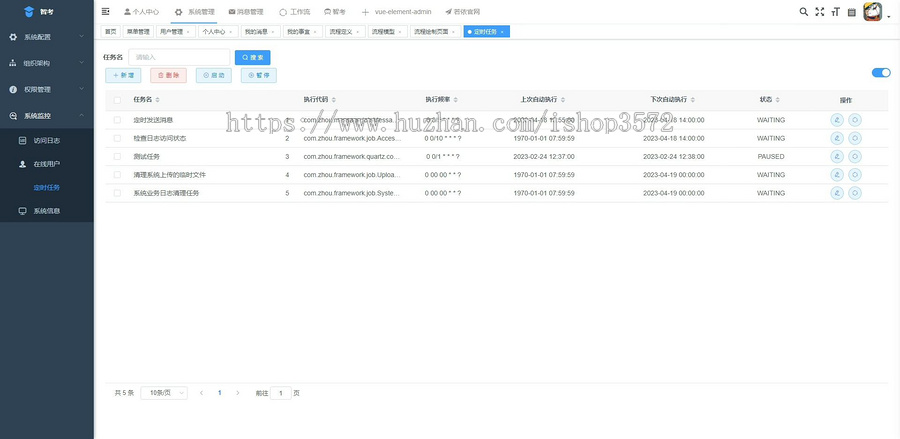This screenshot has width=900, height=439.
Task: Check the box for 清理系统上传的临时文件 row
Action: tap(117, 174)
